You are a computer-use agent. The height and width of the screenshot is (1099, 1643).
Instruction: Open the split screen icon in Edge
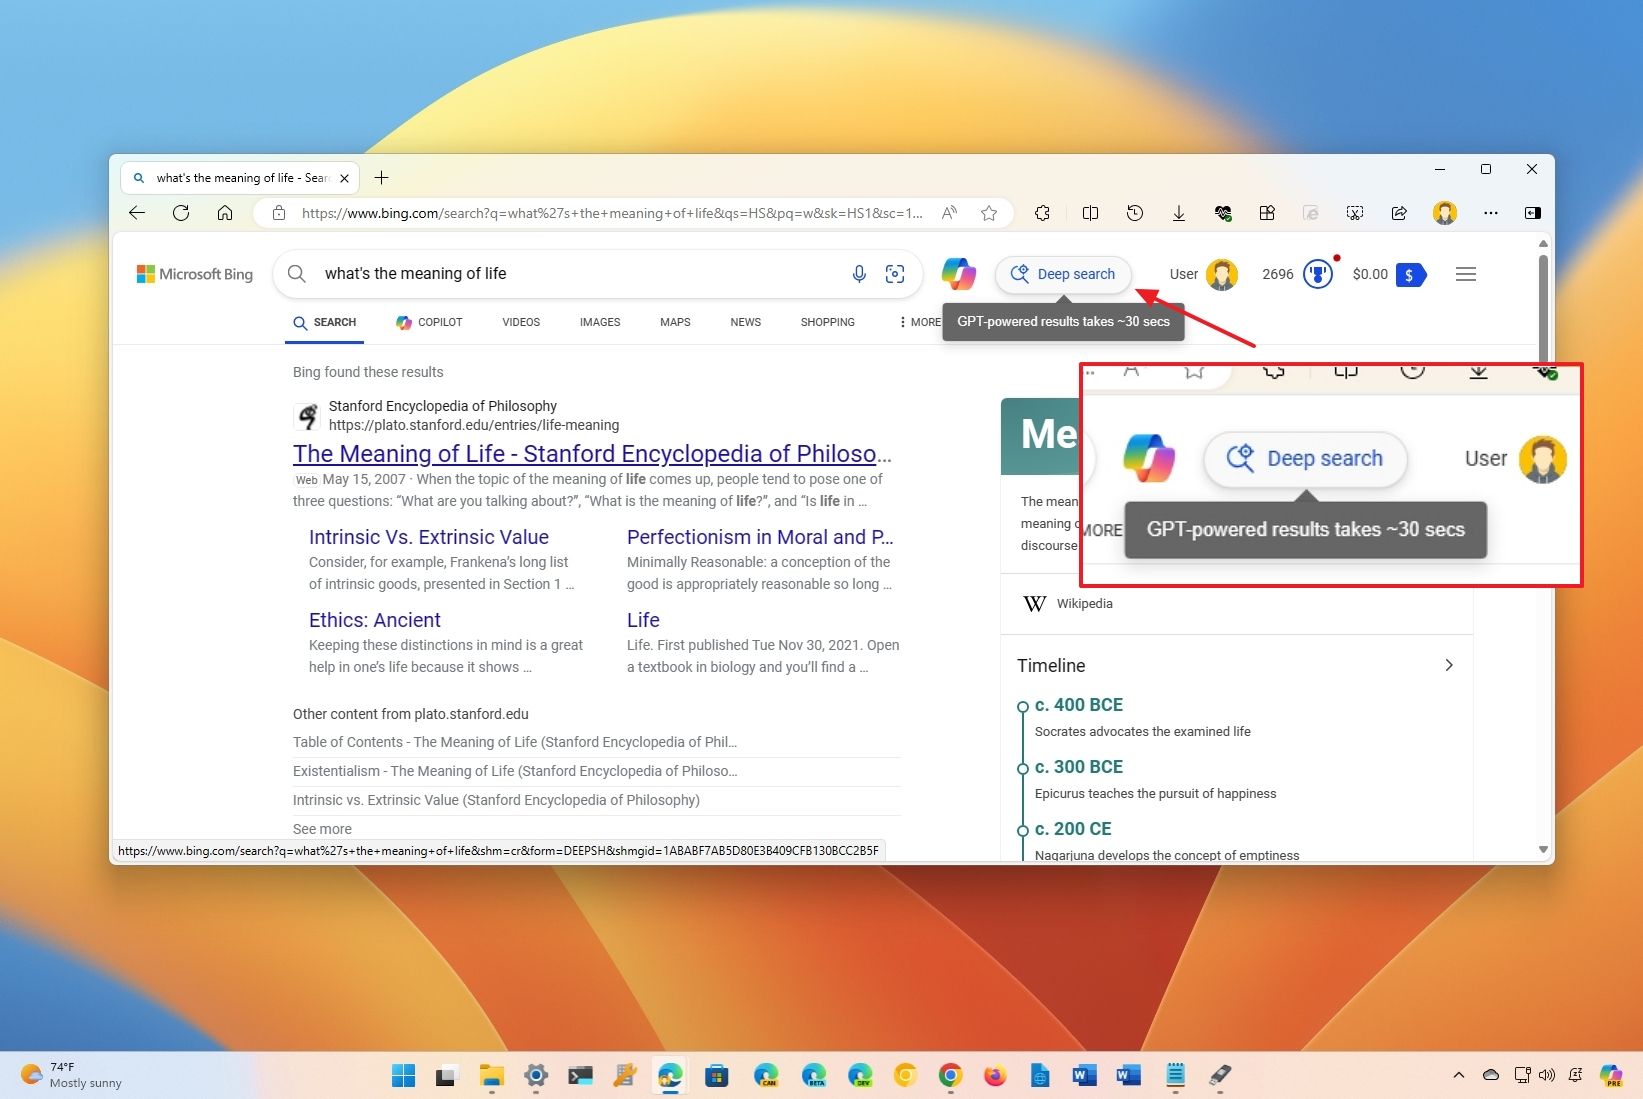point(1090,213)
